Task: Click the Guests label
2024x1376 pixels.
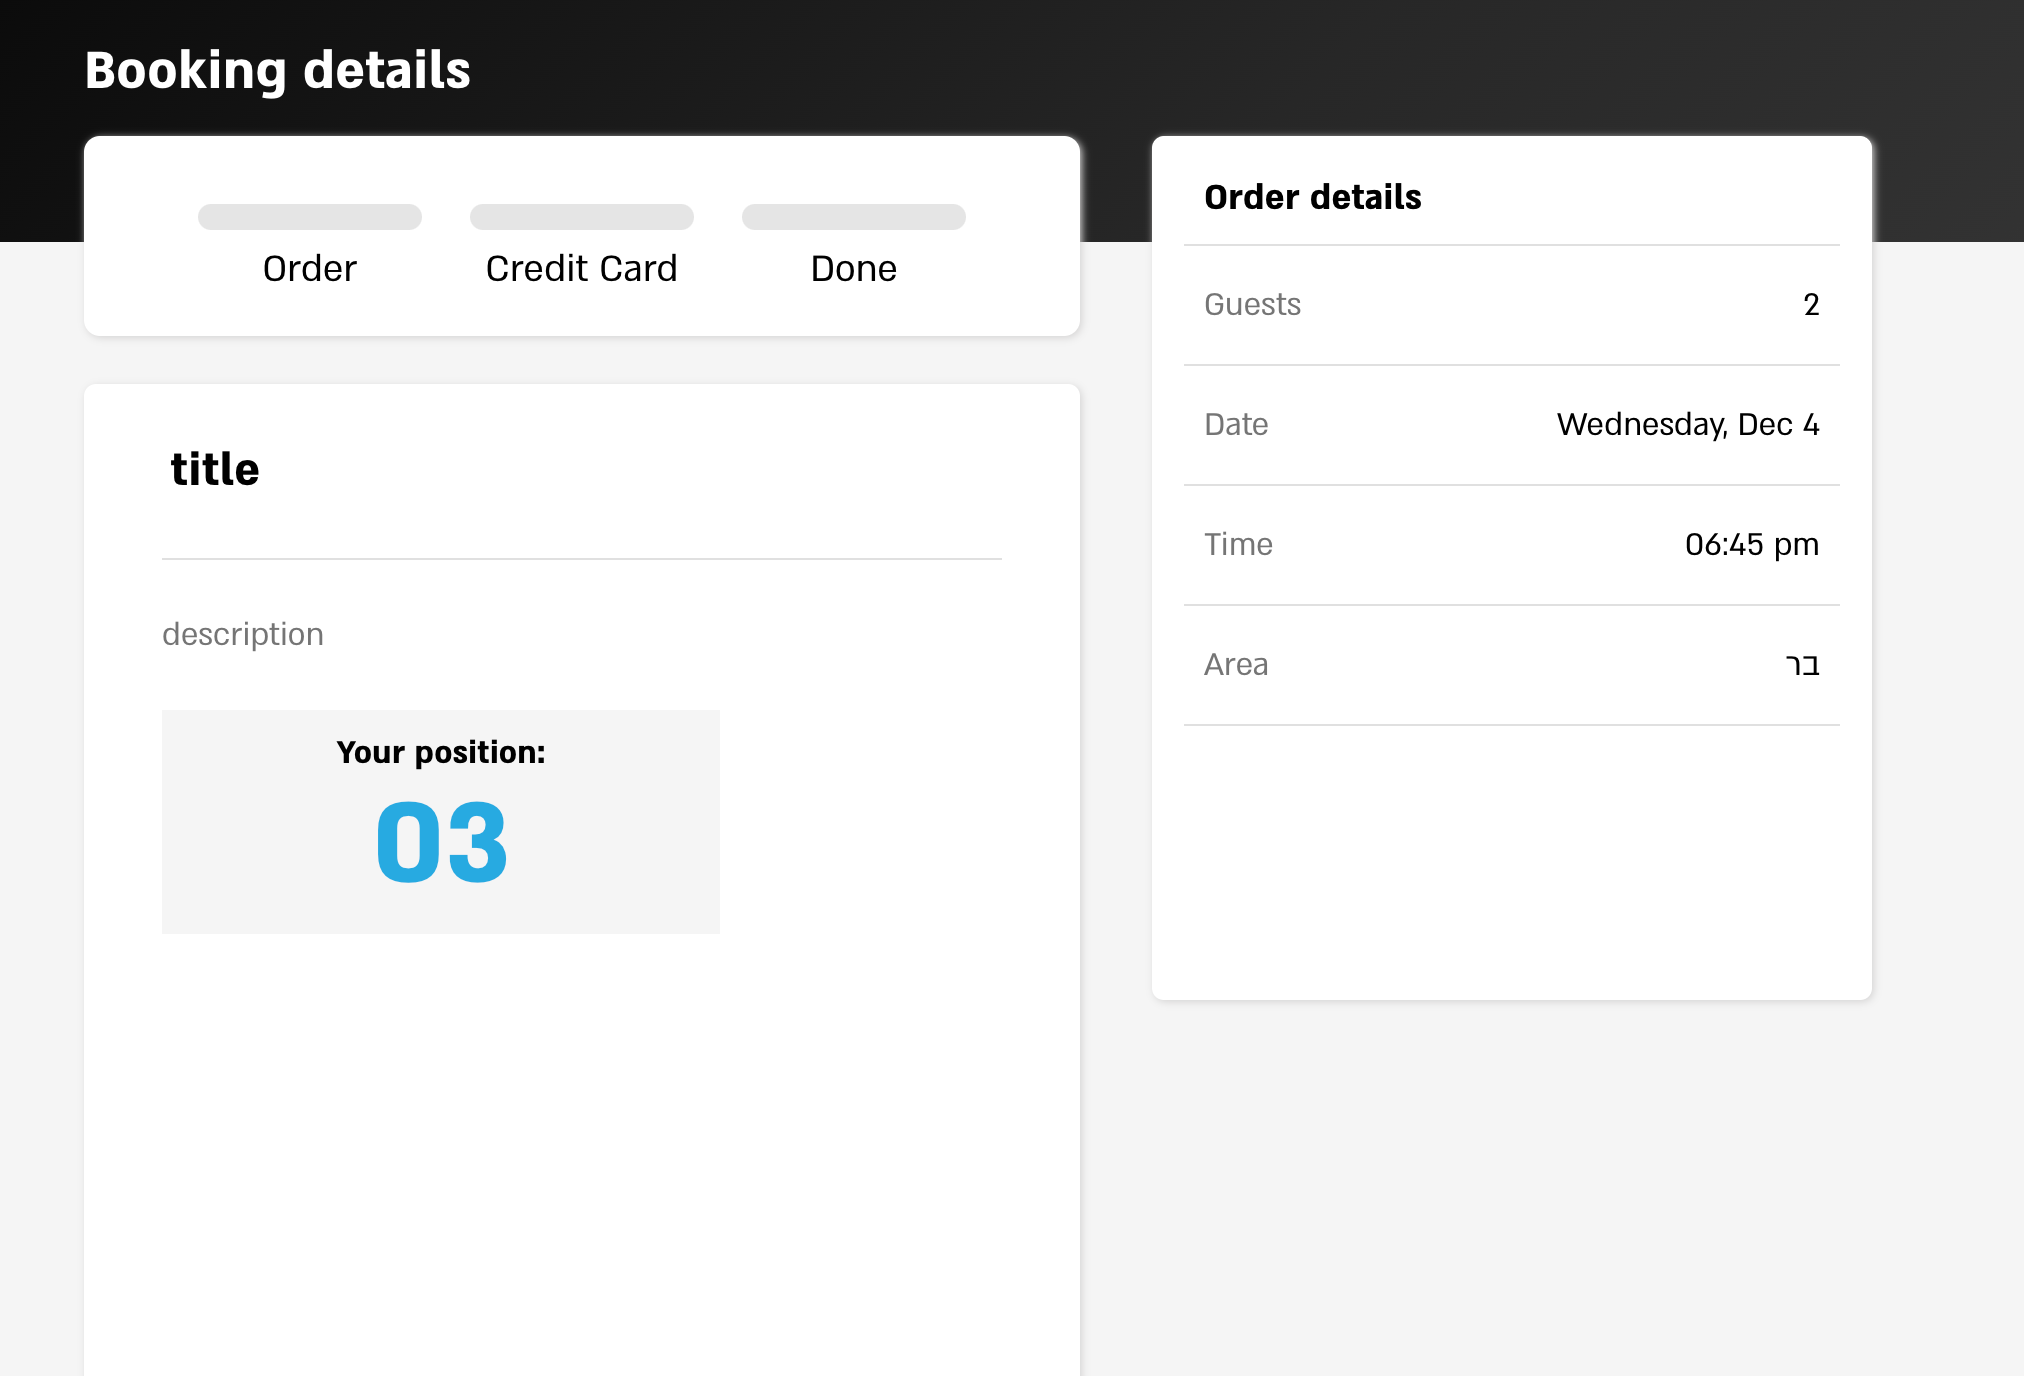Action: click(1252, 304)
